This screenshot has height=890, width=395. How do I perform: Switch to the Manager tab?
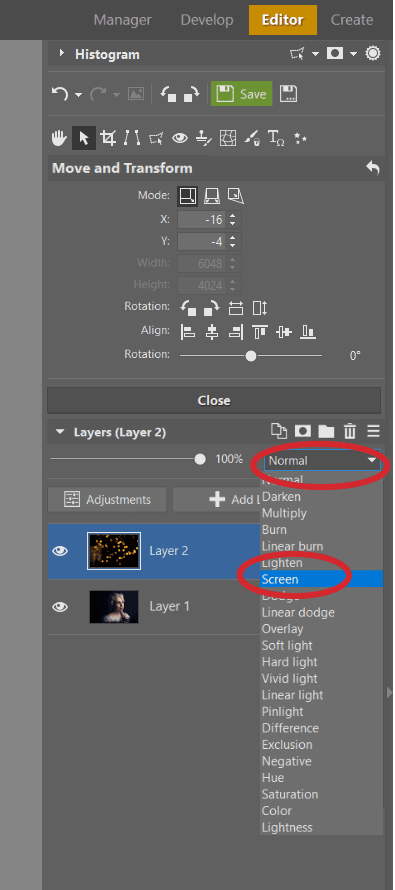point(123,20)
